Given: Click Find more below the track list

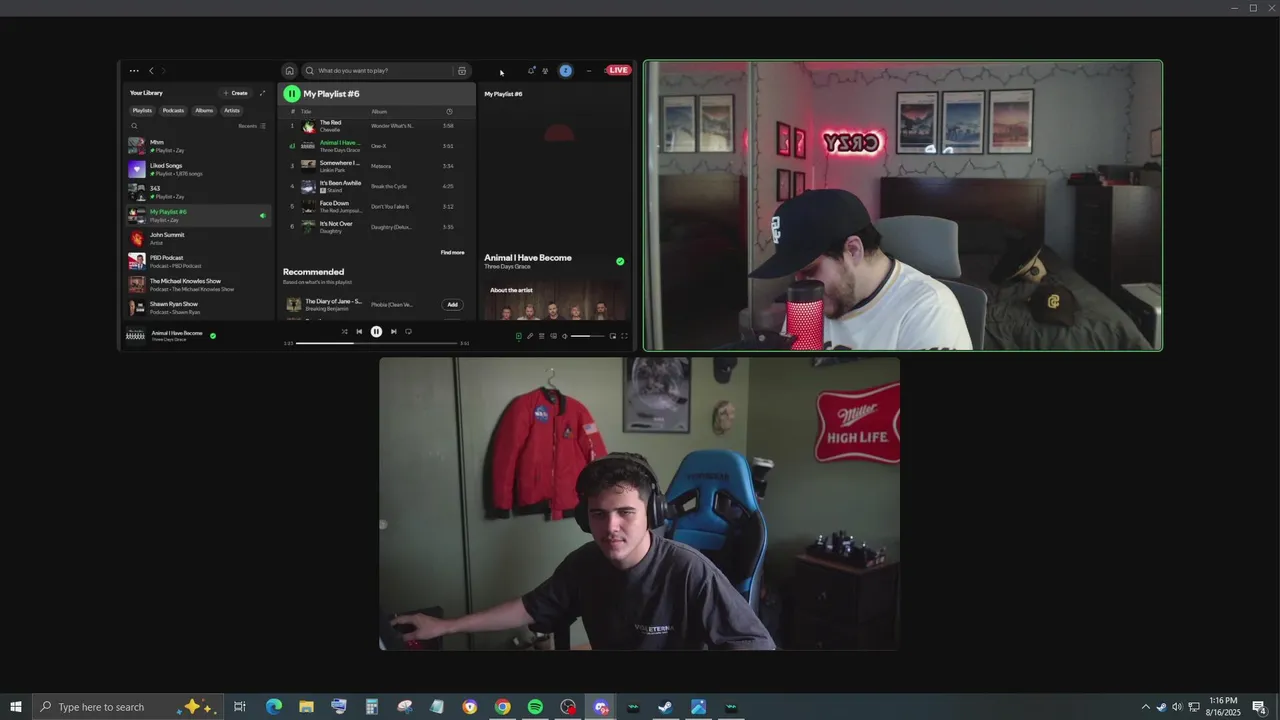Looking at the screenshot, I should (x=452, y=252).
